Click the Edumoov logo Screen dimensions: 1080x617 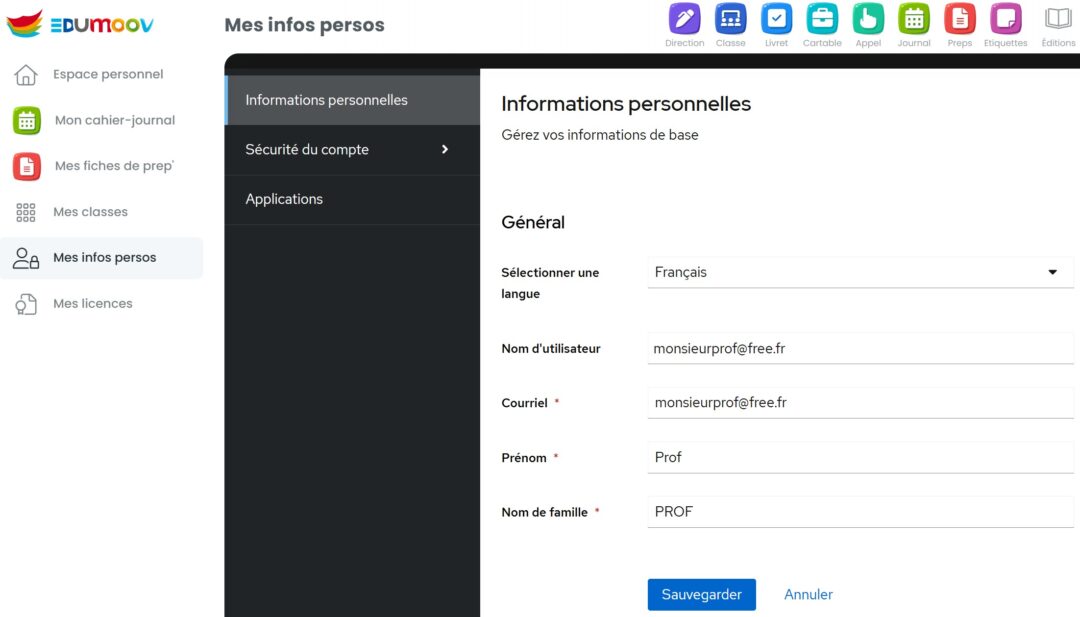coord(80,24)
